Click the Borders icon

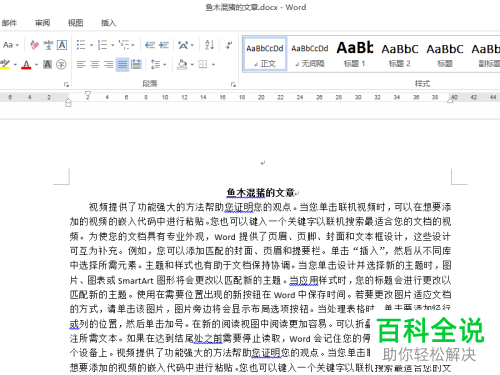[203, 64]
